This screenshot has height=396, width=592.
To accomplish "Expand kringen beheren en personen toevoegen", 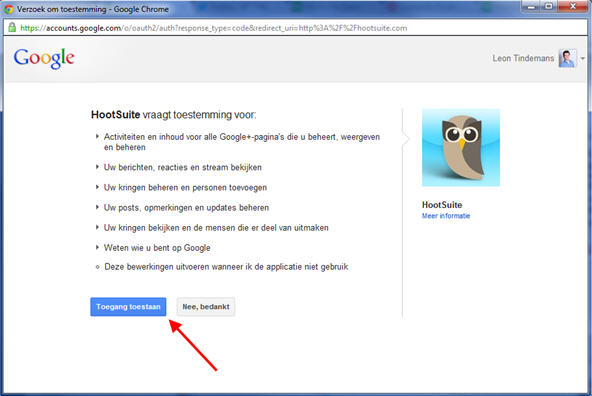I will pyautogui.click(x=97, y=187).
